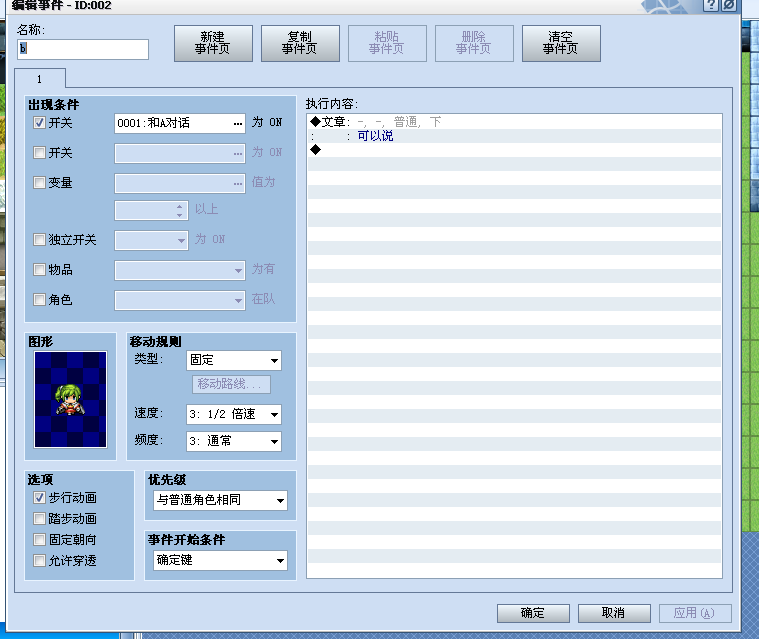
Task: Open the 频度 frequency dropdown
Action: tap(234, 441)
